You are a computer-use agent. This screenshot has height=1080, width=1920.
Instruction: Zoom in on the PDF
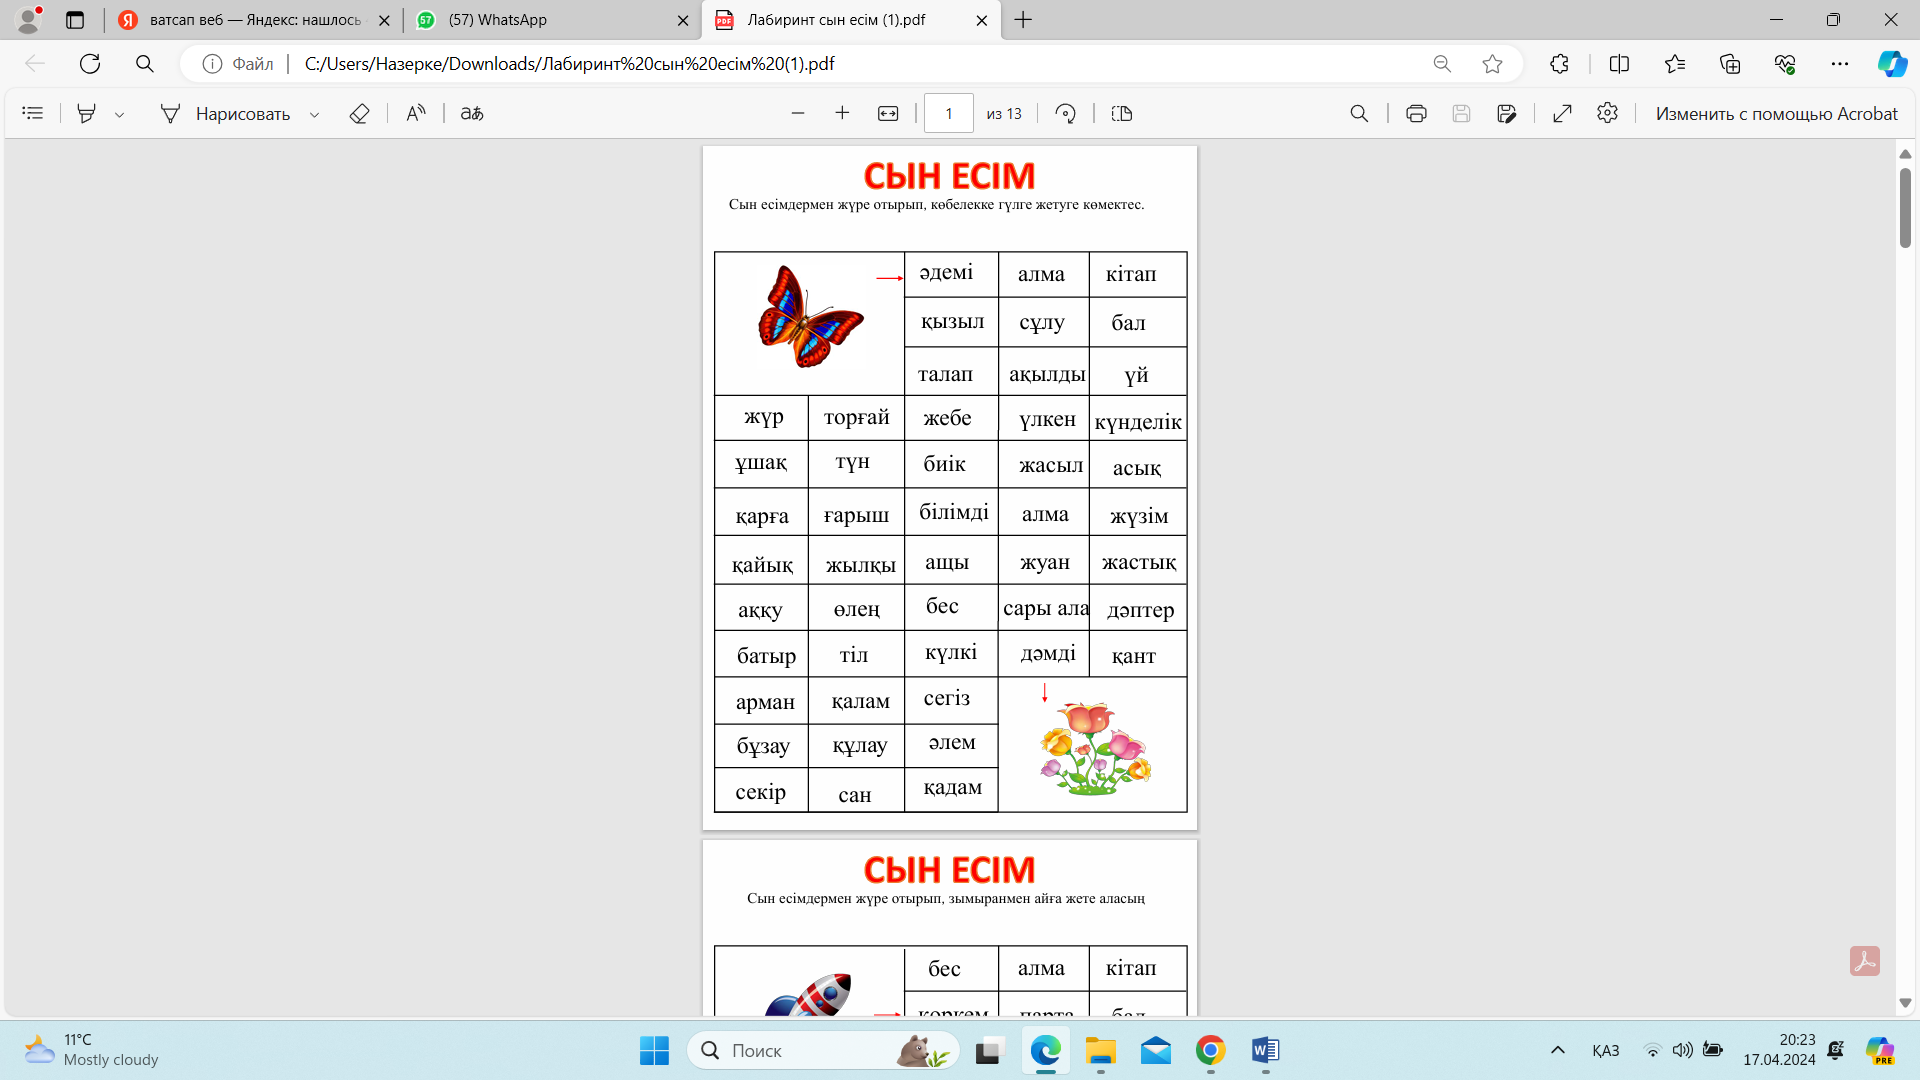tap(842, 114)
